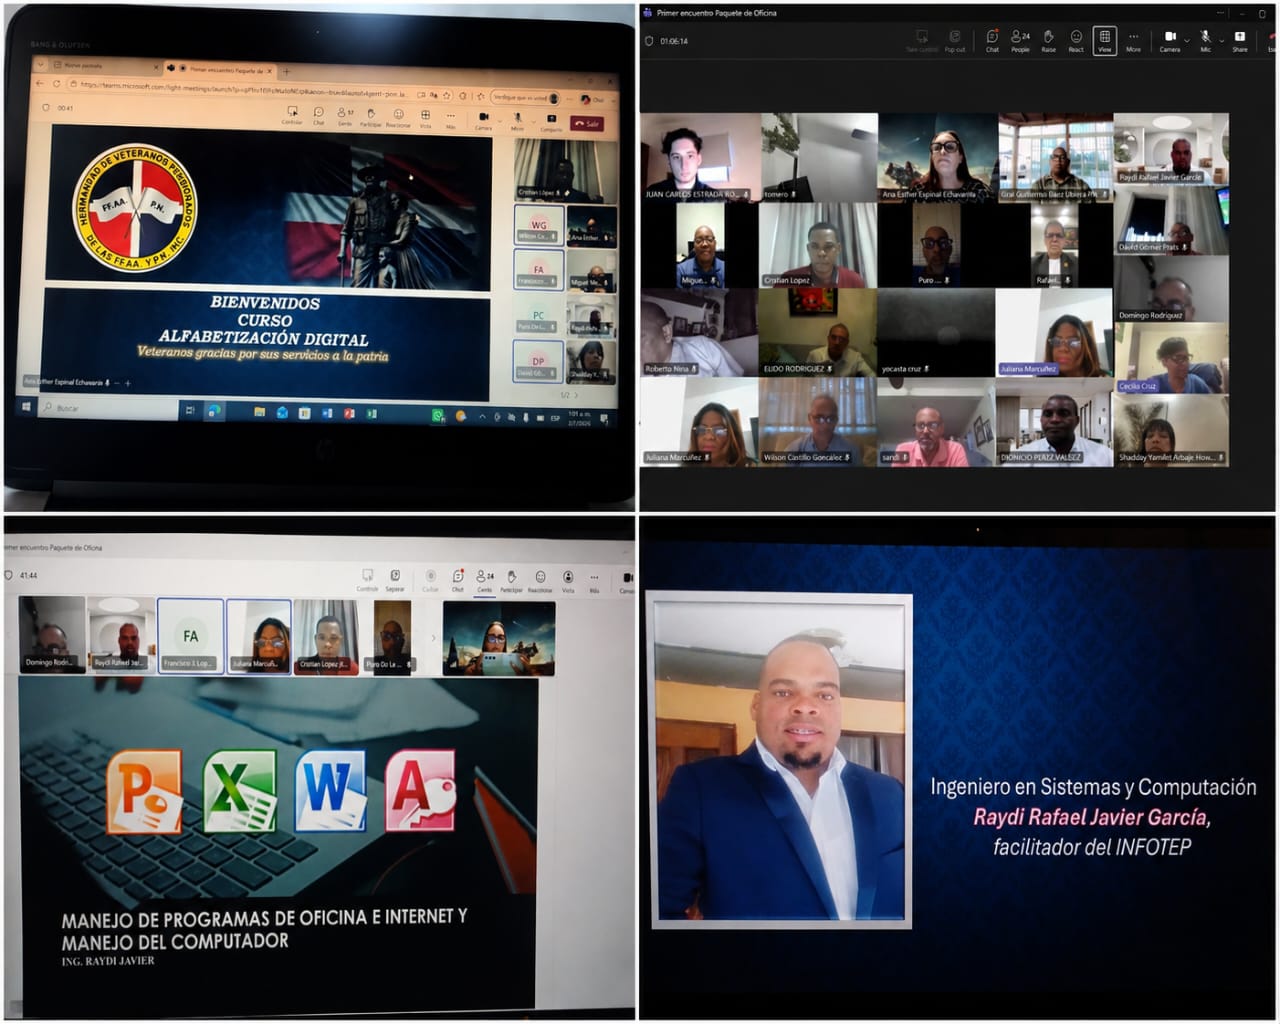
Task: Toggle Cámara in browser Teams meeting
Action: pyautogui.click(x=483, y=121)
